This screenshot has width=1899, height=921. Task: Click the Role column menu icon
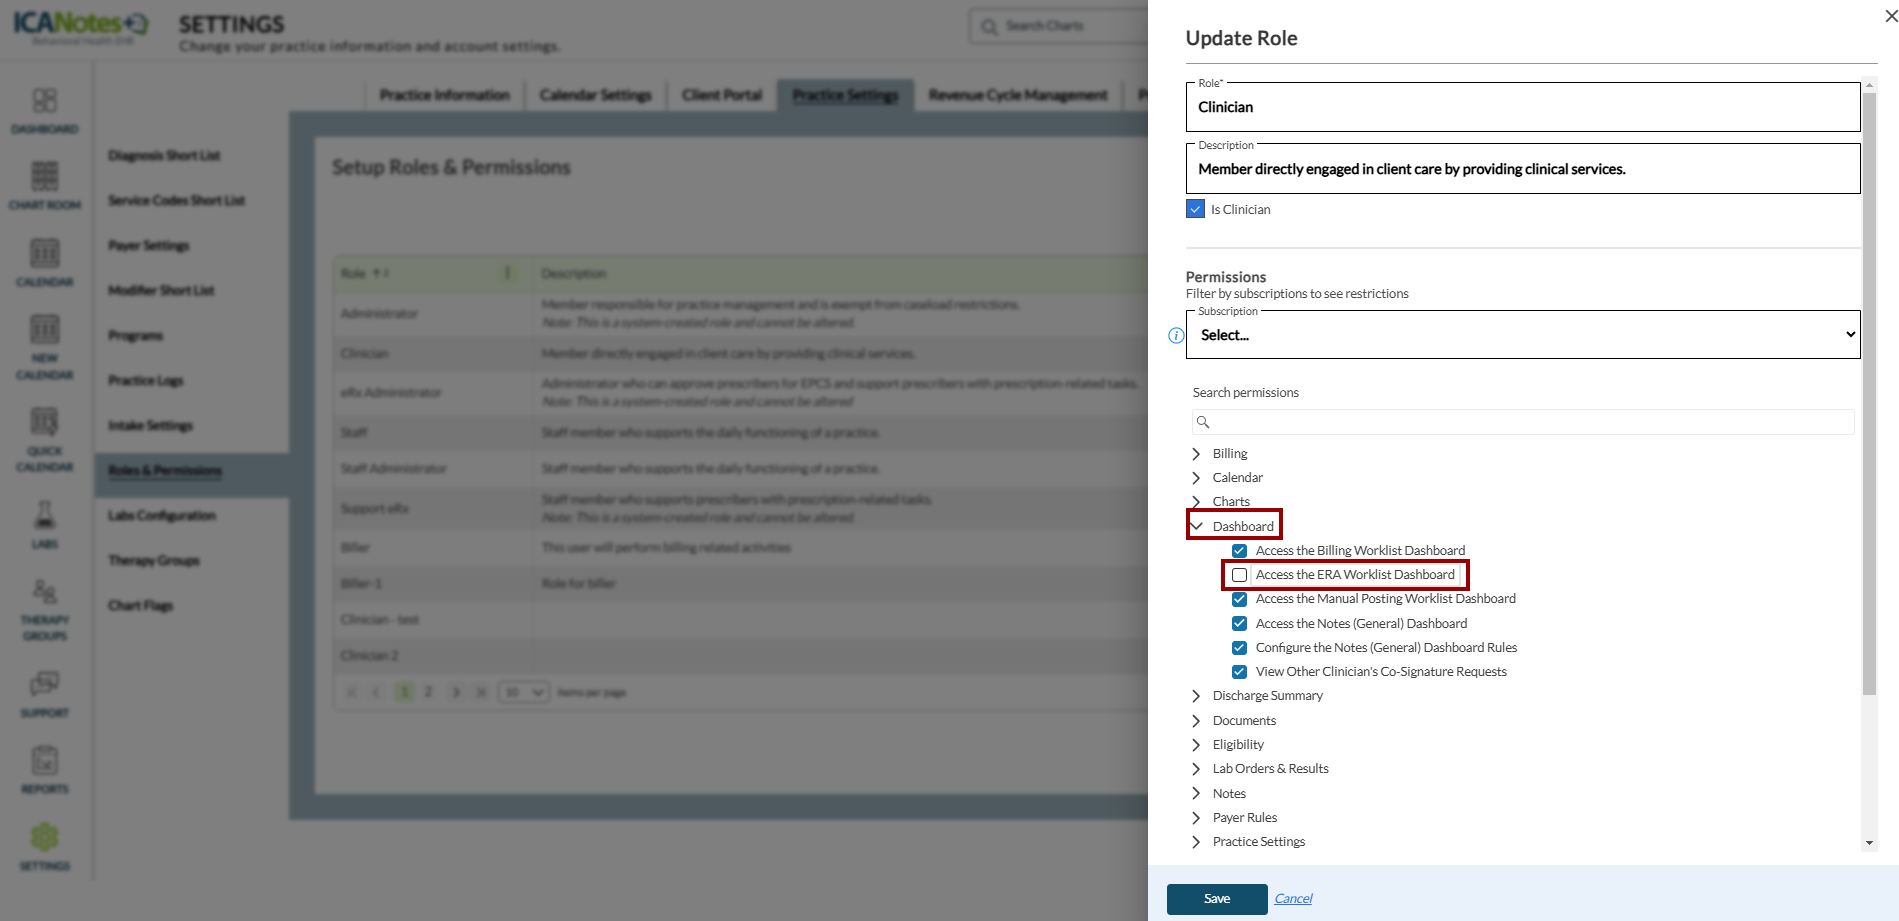(x=507, y=273)
